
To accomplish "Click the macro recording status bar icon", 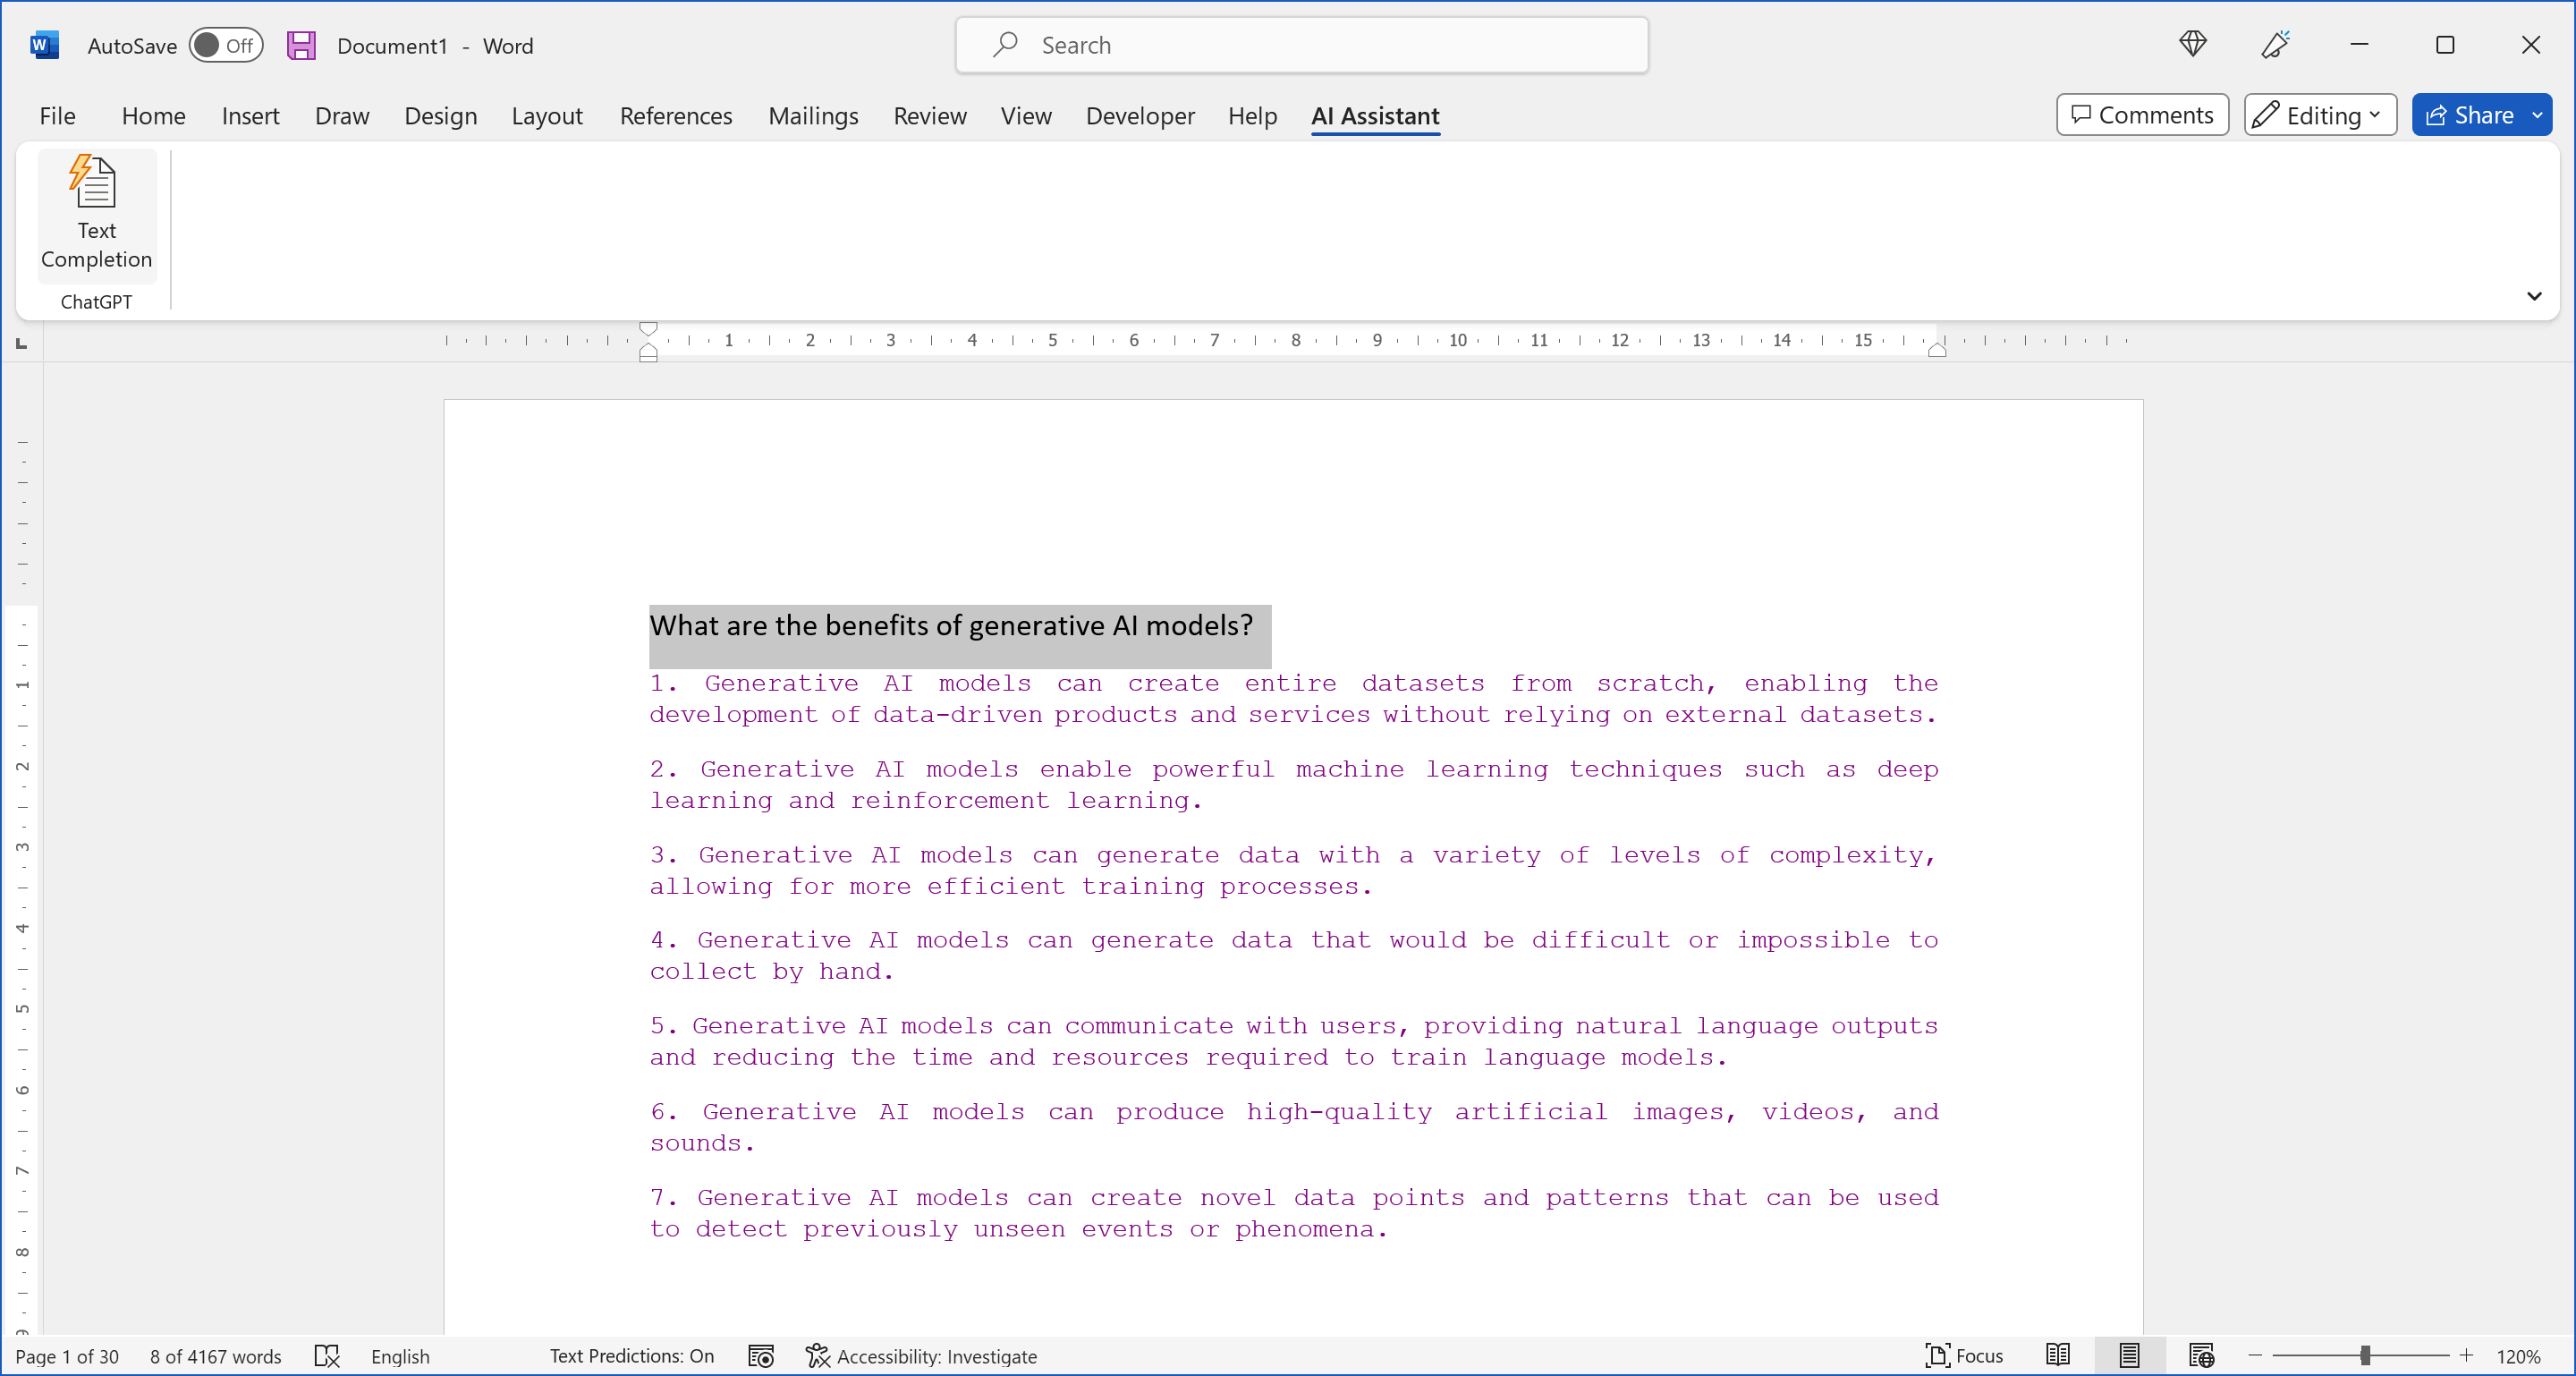I will point(761,1356).
